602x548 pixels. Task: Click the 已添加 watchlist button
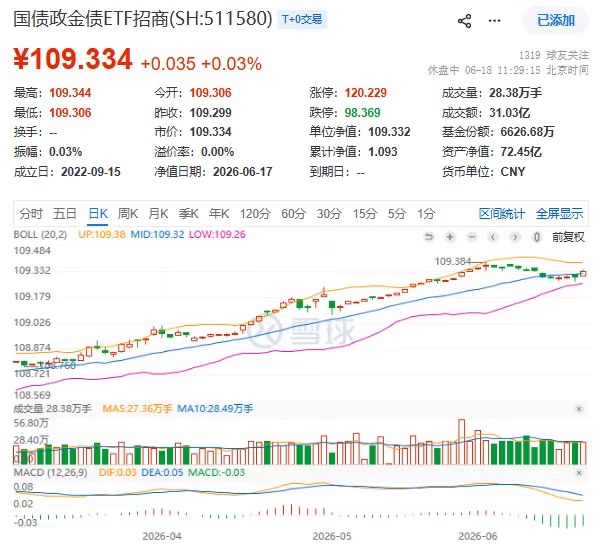tap(556, 20)
